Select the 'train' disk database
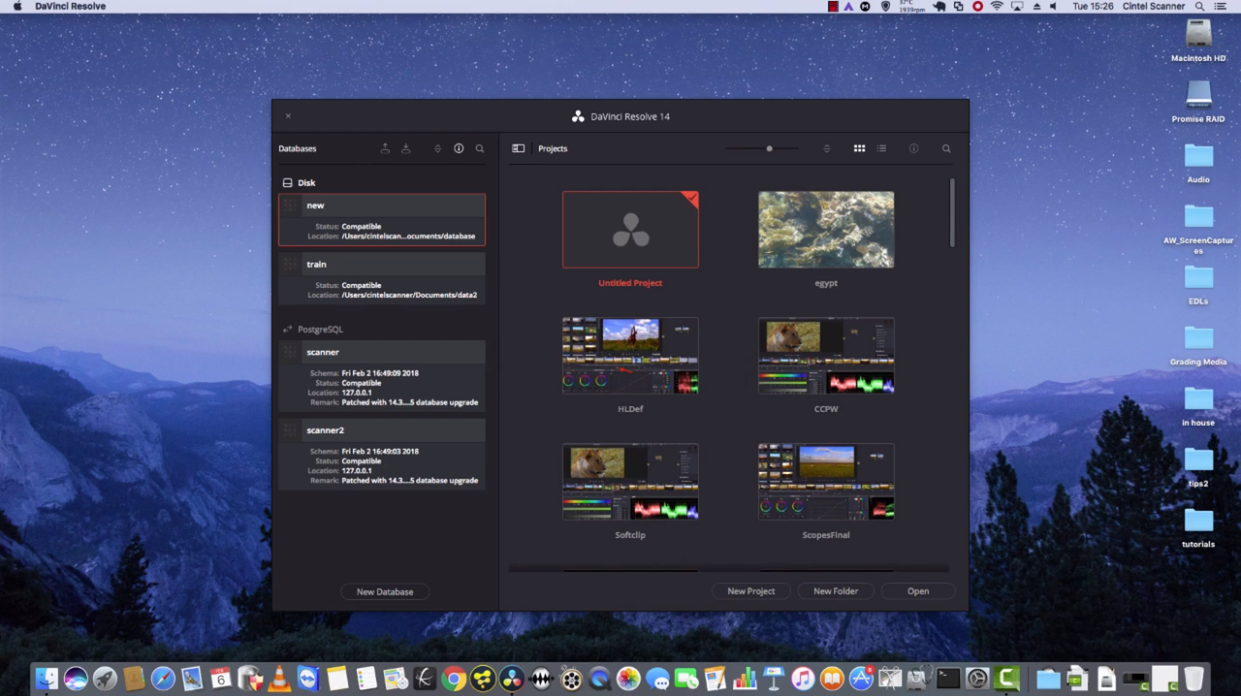The image size is (1241, 696). (x=382, y=278)
